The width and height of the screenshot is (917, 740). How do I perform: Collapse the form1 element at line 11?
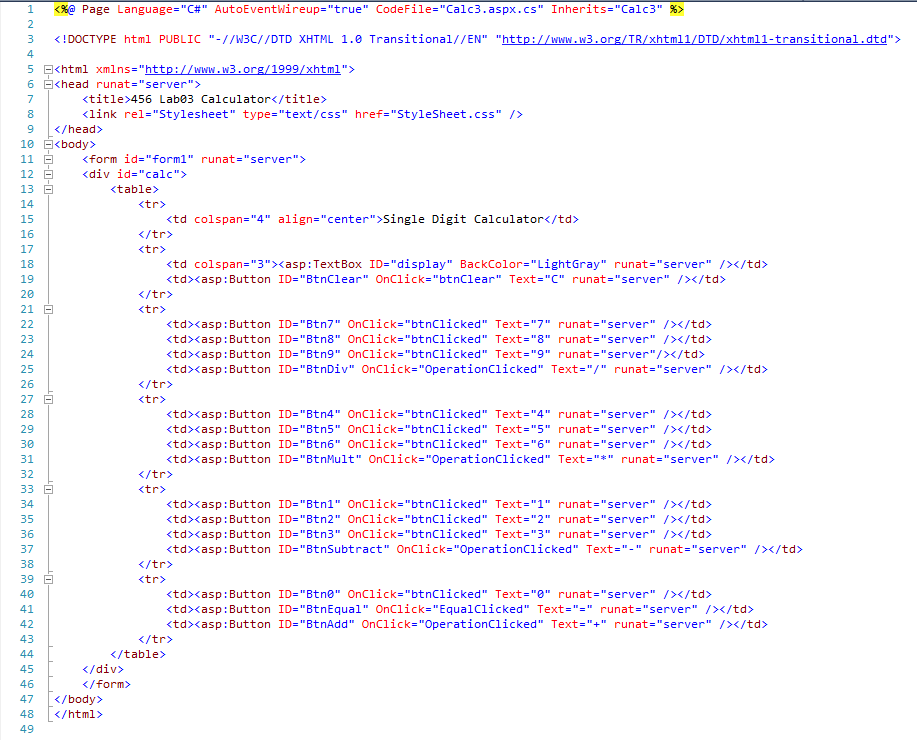coord(49,159)
